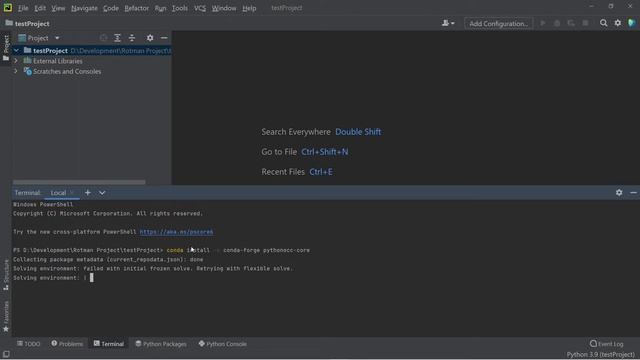
Task: Click Run with Coverage icon
Action: click(x=571, y=23)
